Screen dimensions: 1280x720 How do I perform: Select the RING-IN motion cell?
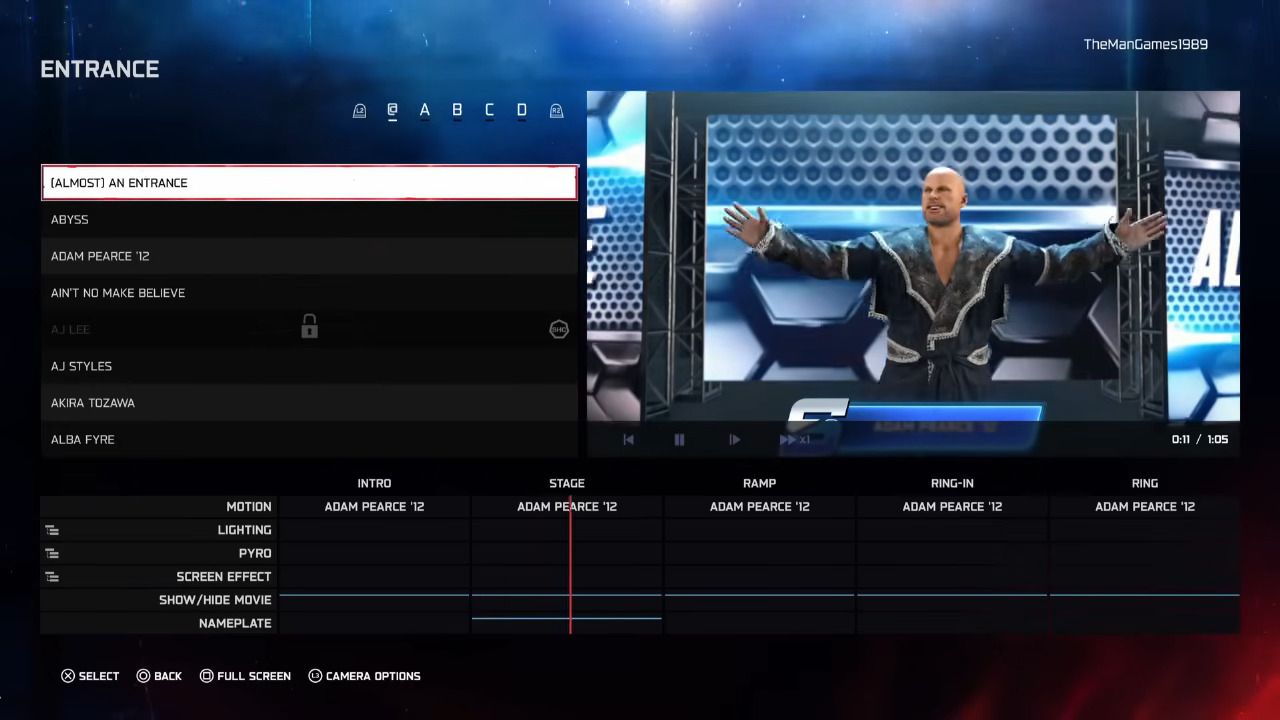(952, 507)
